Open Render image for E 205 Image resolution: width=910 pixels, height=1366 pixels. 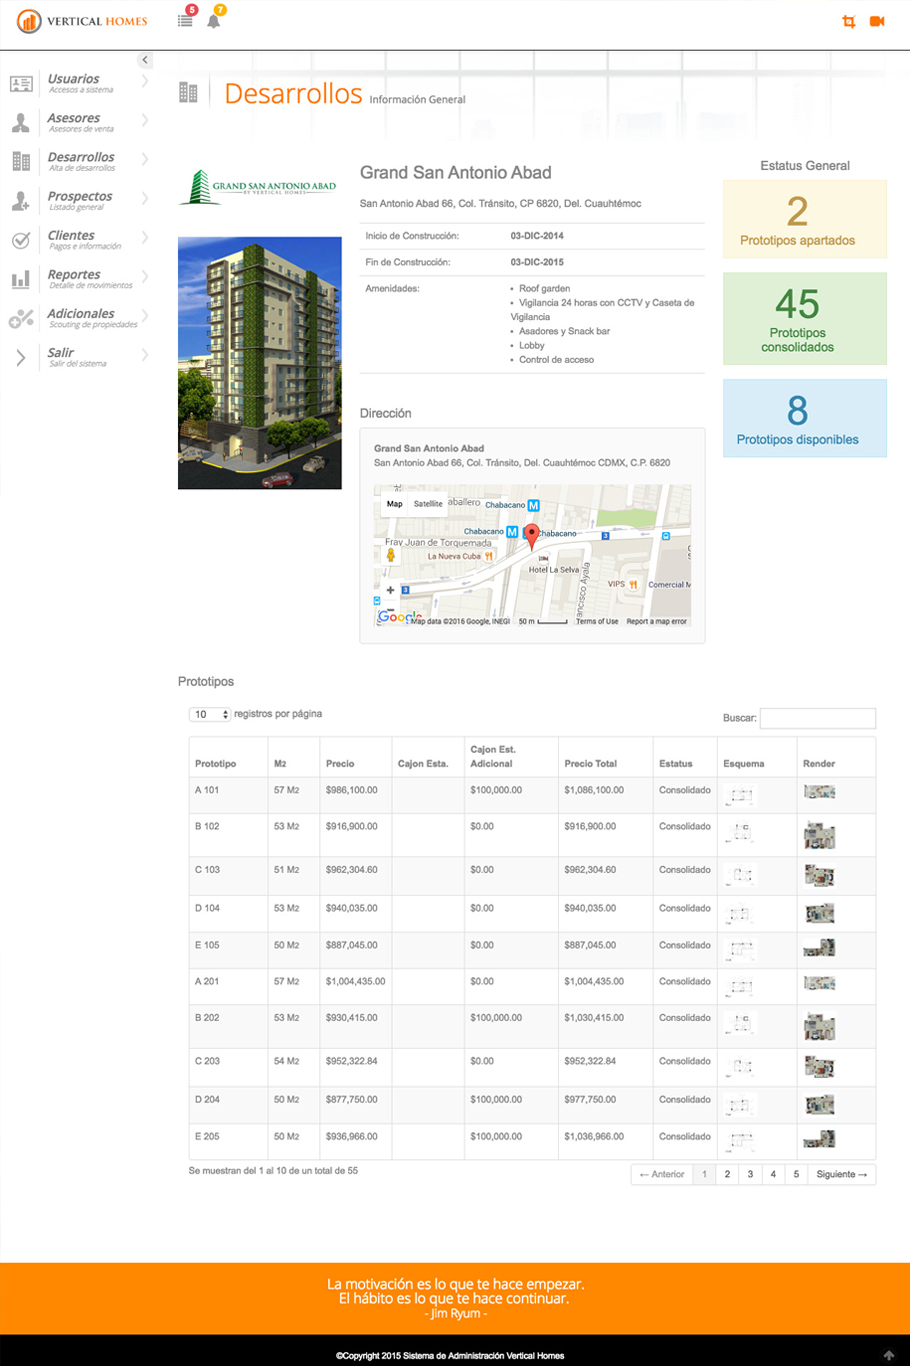tap(819, 1139)
